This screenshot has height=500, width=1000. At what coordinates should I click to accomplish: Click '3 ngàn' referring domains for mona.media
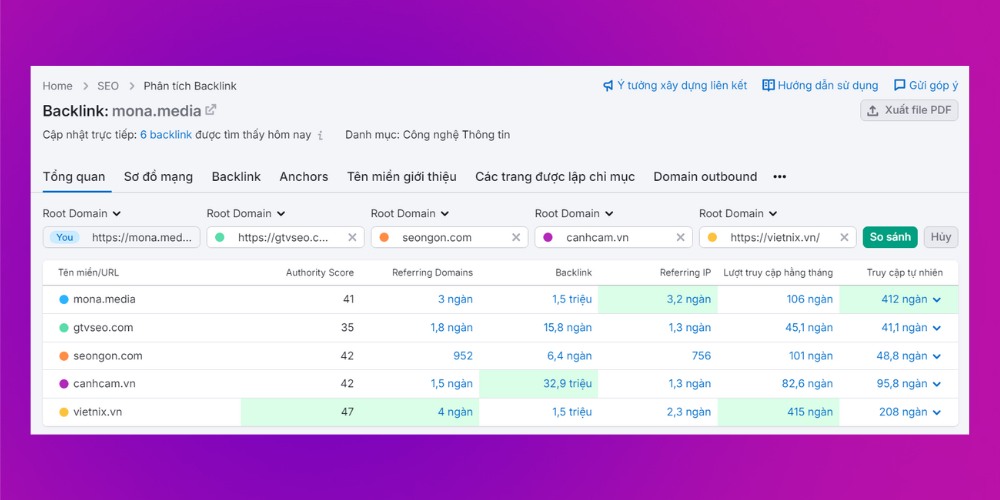tap(455, 300)
